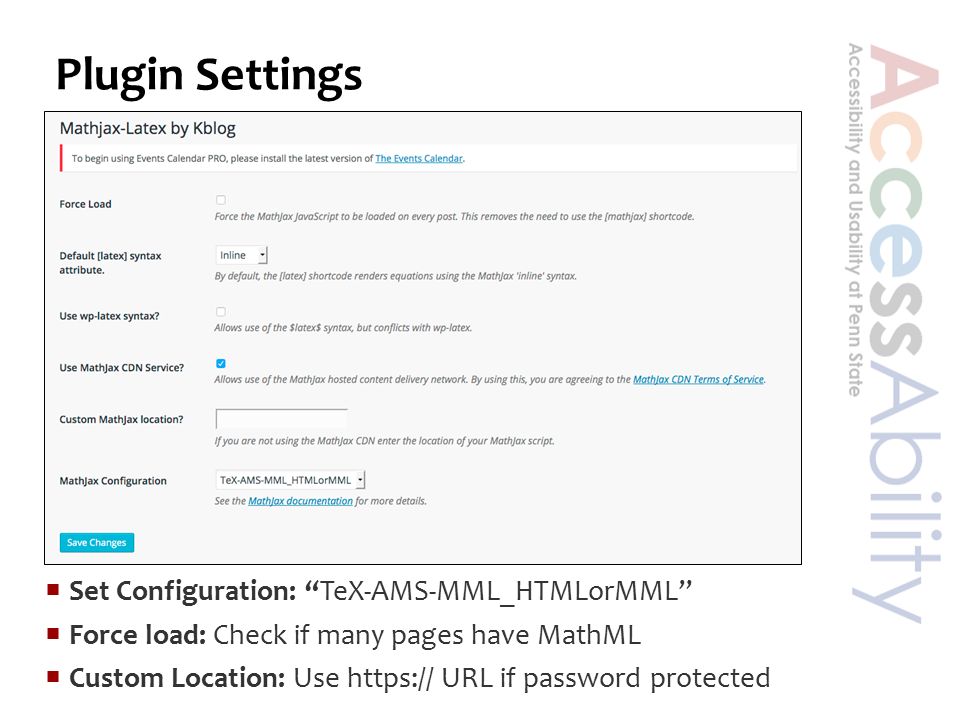Focus the Custom MathJax location field
Screen dimensions: 960x720
[282, 419]
